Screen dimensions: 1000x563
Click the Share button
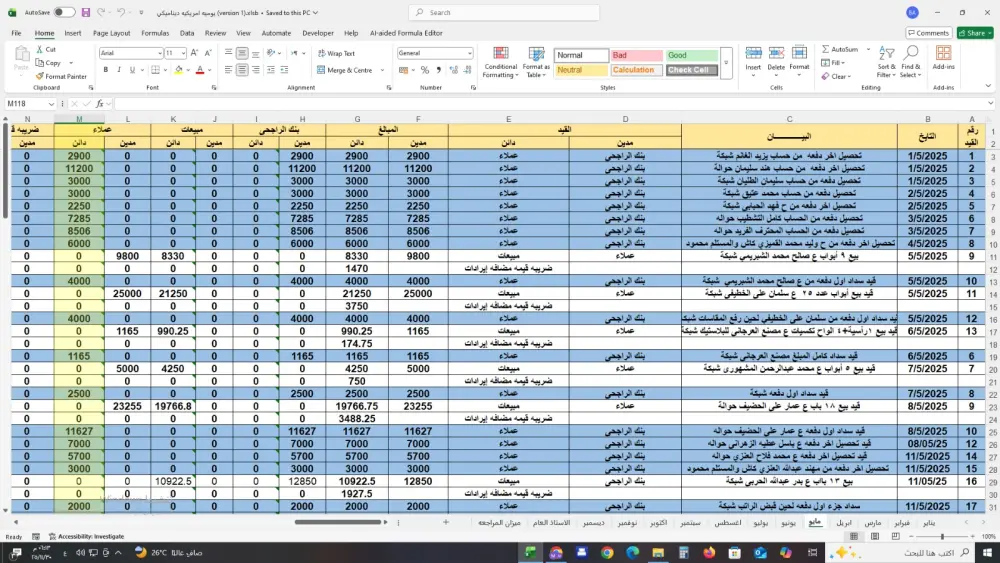[975, 33]
